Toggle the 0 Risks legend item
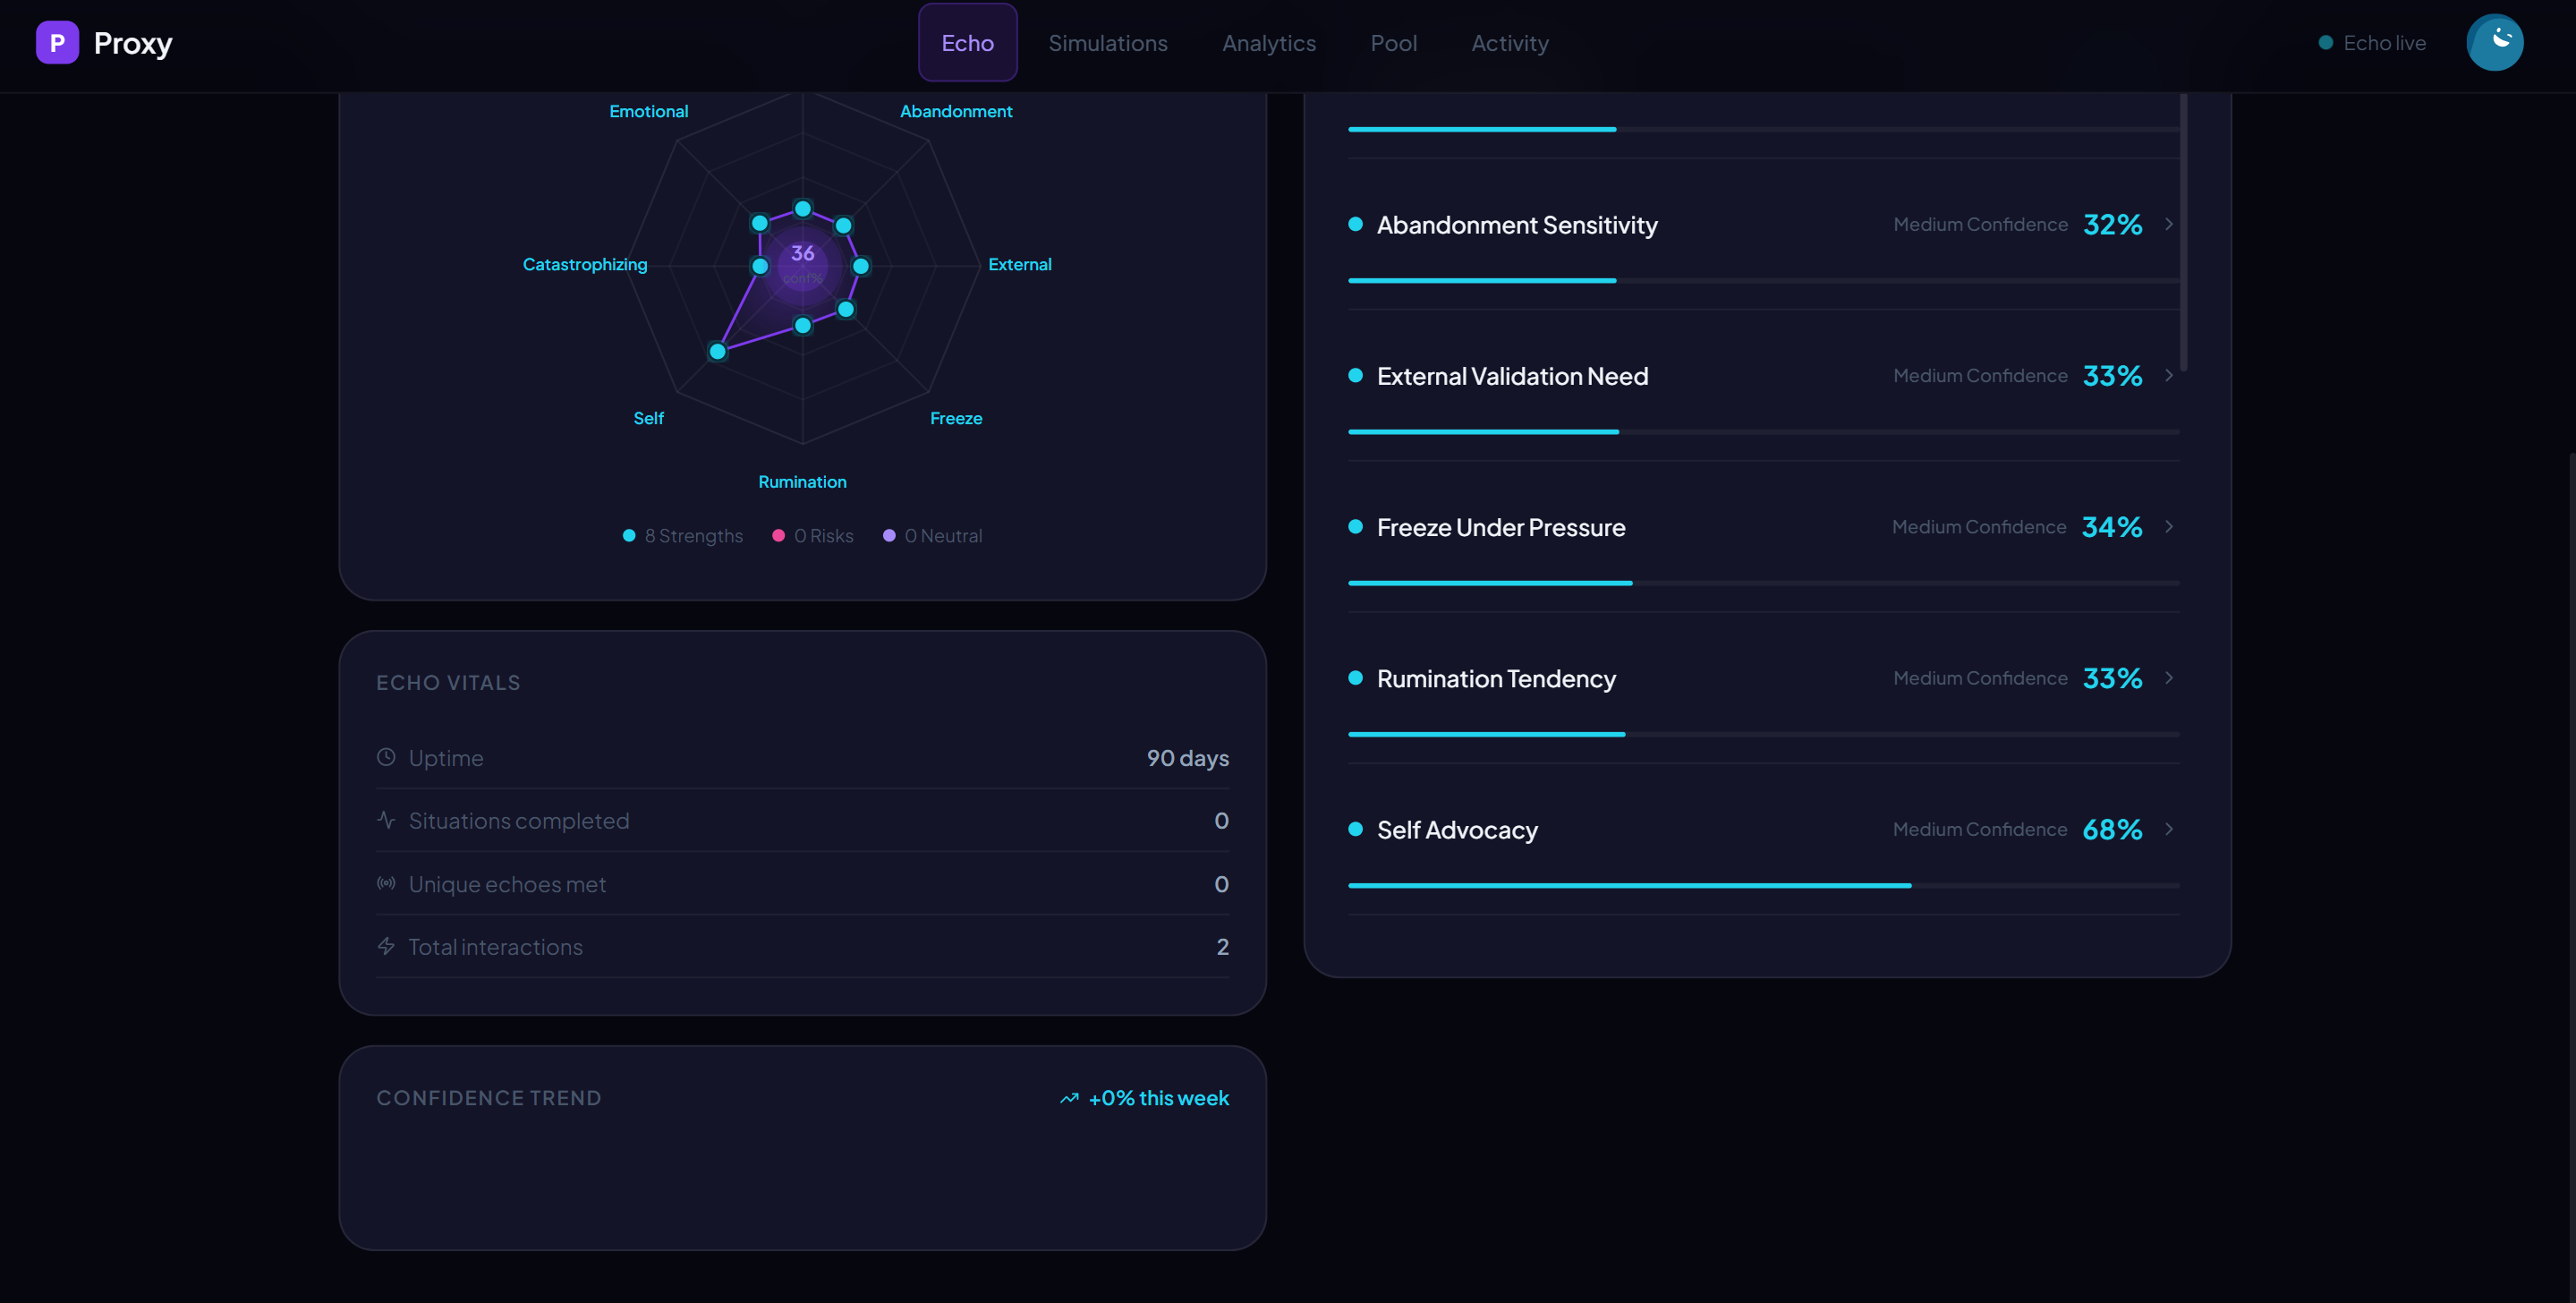2576x1303 pixels. pyautogui.click(x=813, y=536)
